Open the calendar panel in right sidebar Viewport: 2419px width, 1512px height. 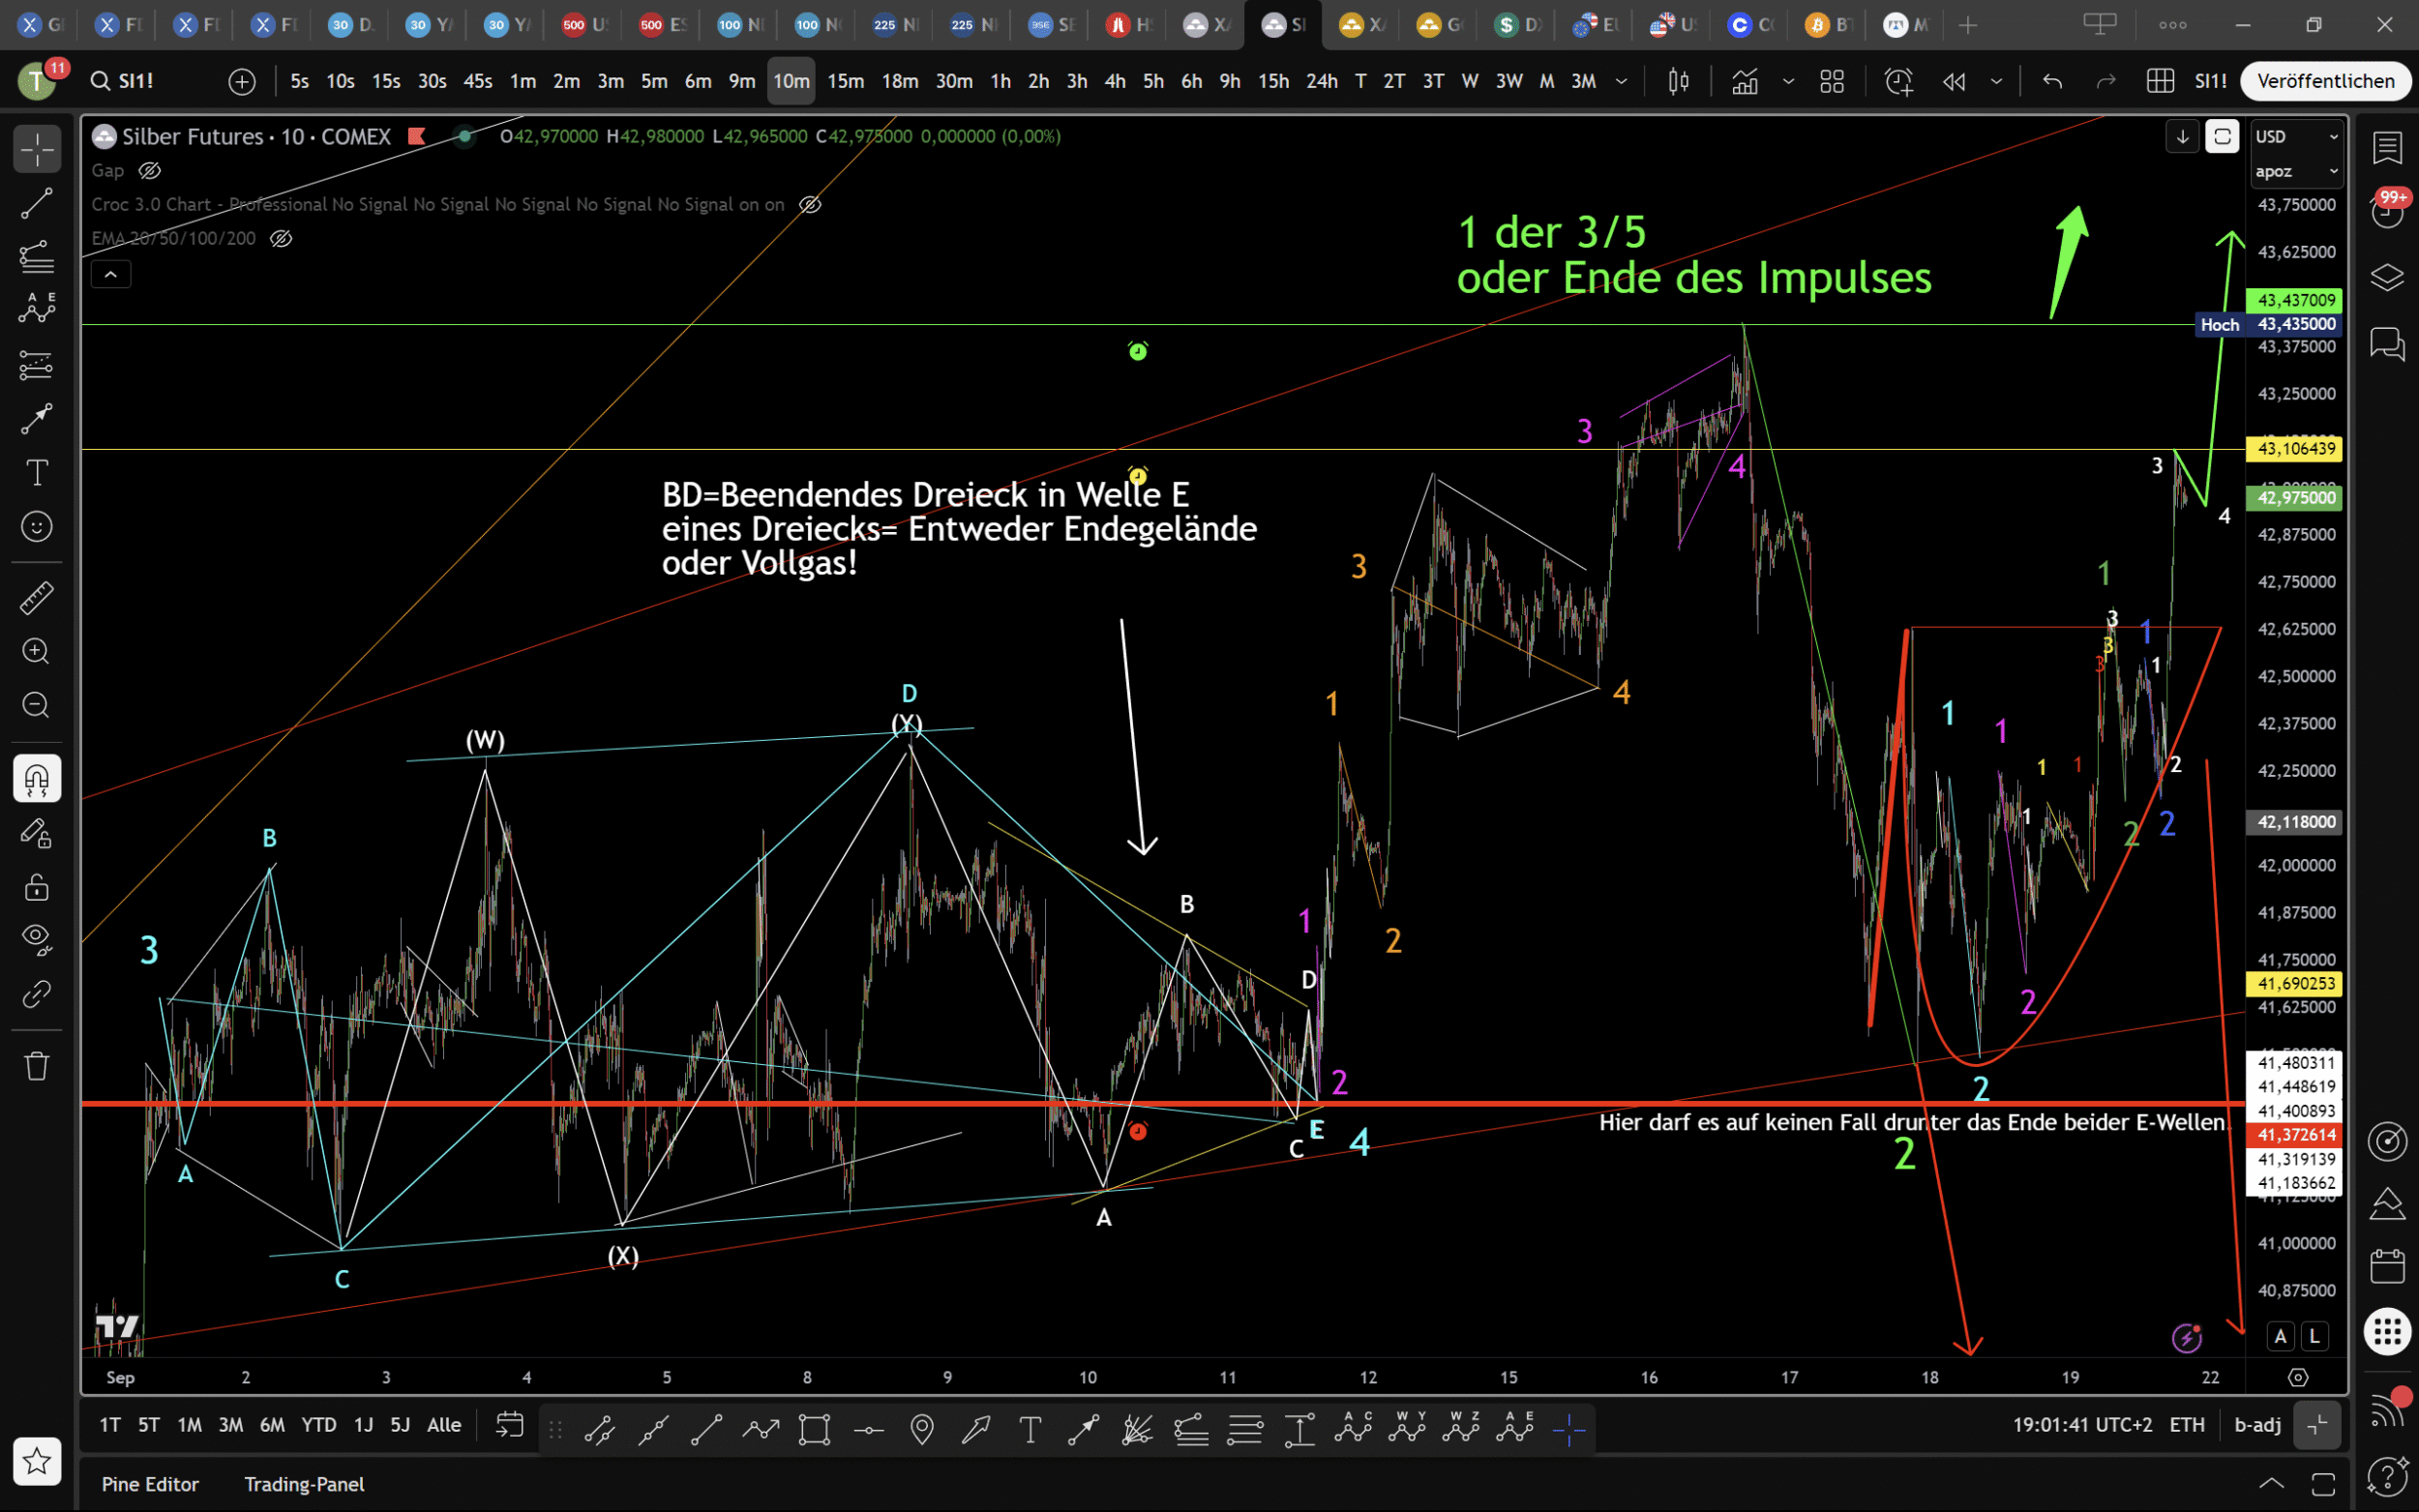tap(2387, 1267)
